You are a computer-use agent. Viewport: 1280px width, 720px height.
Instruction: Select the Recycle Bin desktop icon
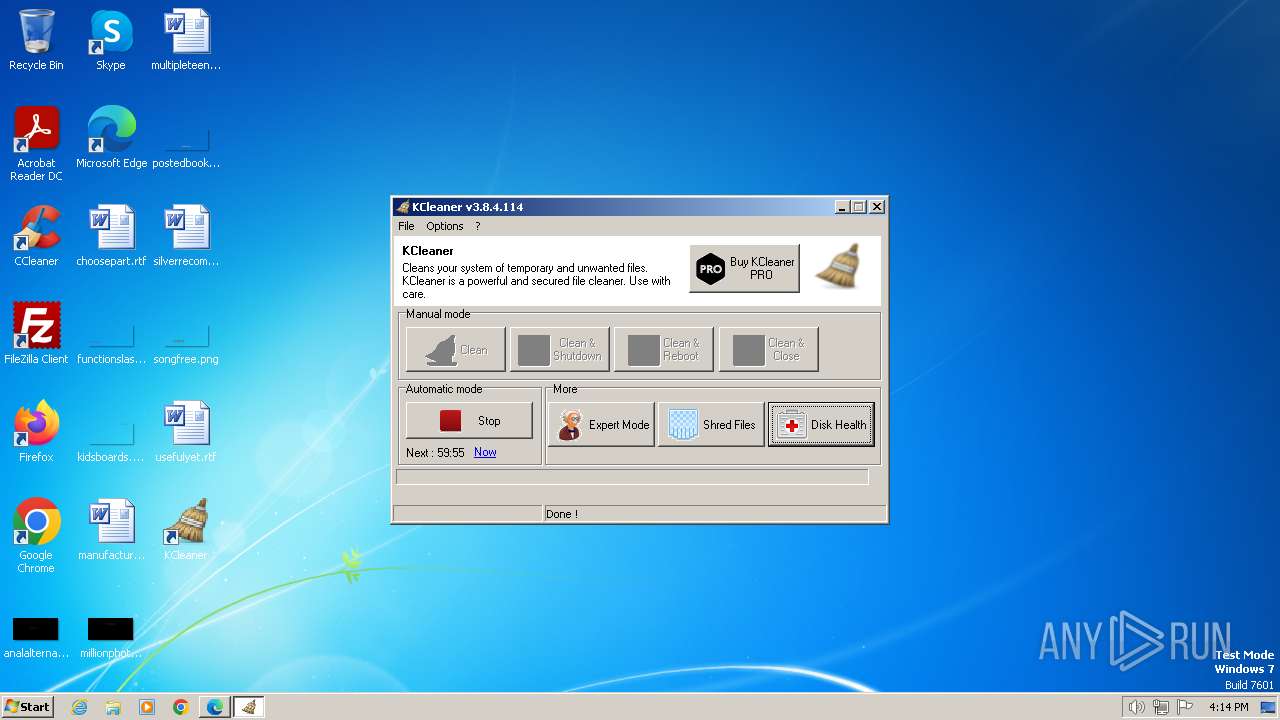point(36,40)
